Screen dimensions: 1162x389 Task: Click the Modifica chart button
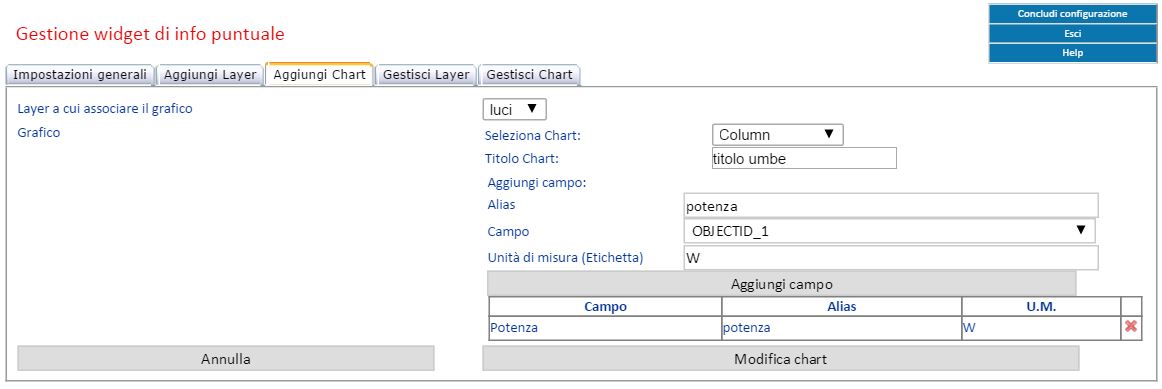[780, 359]
